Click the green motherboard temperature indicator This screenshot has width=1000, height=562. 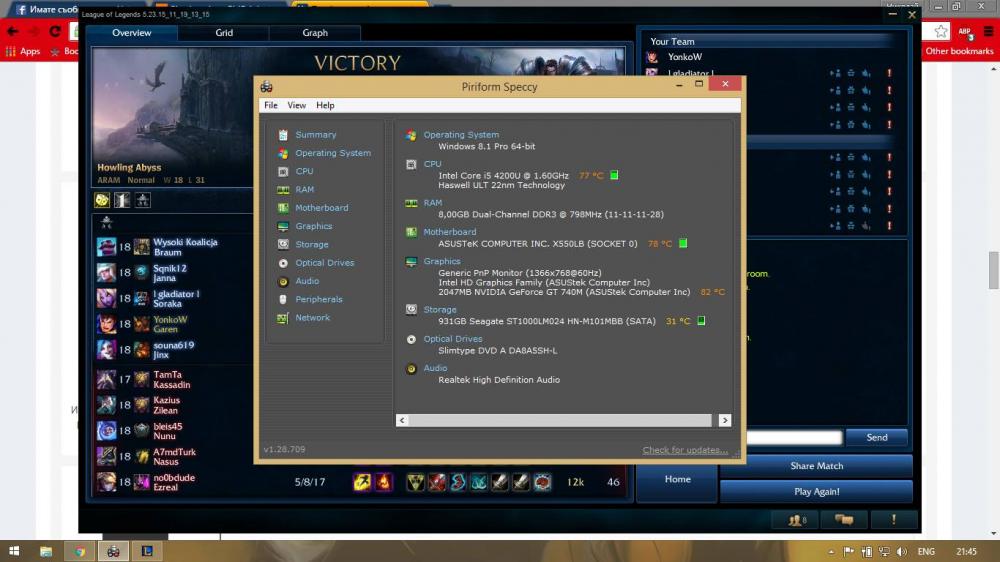(x=683, y=244)
